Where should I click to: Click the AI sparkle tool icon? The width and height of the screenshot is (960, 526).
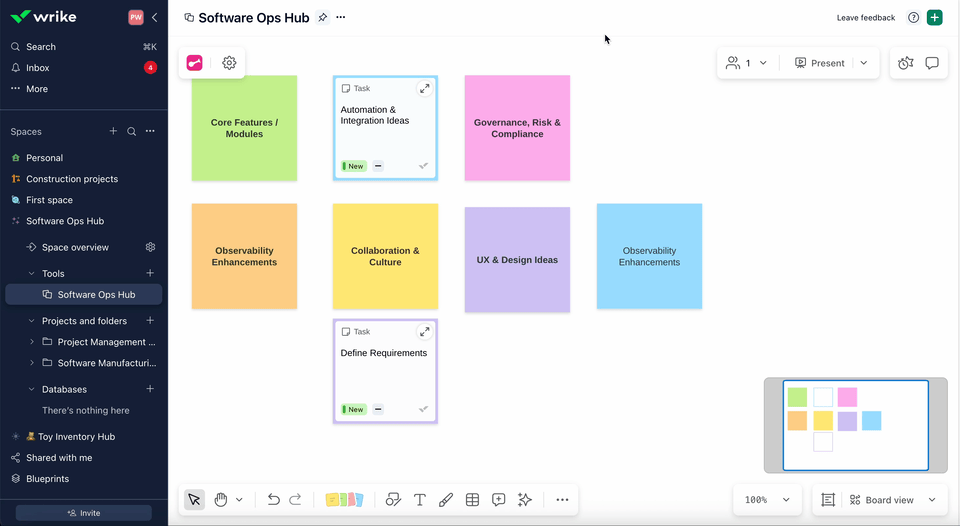pos(525,500)
